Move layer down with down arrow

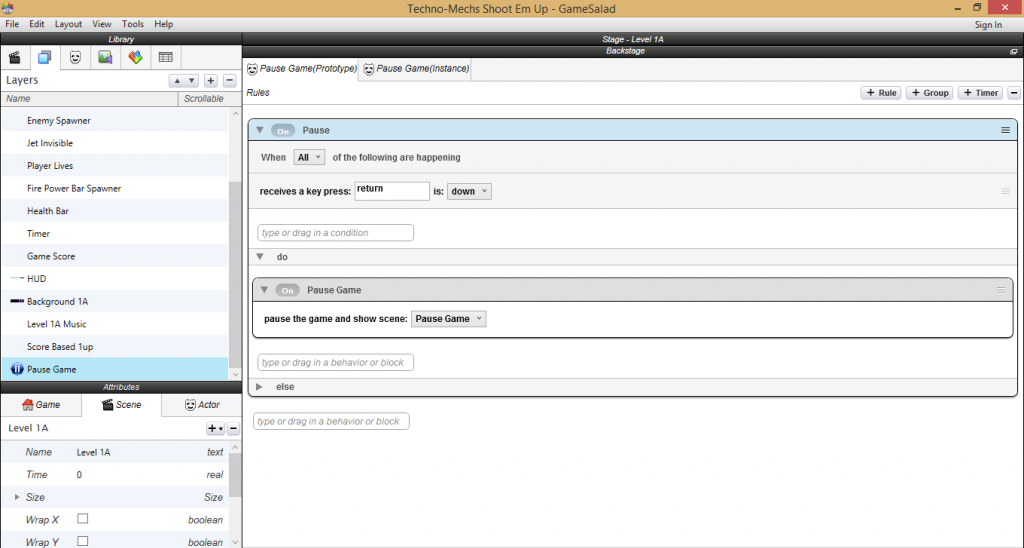191,81
